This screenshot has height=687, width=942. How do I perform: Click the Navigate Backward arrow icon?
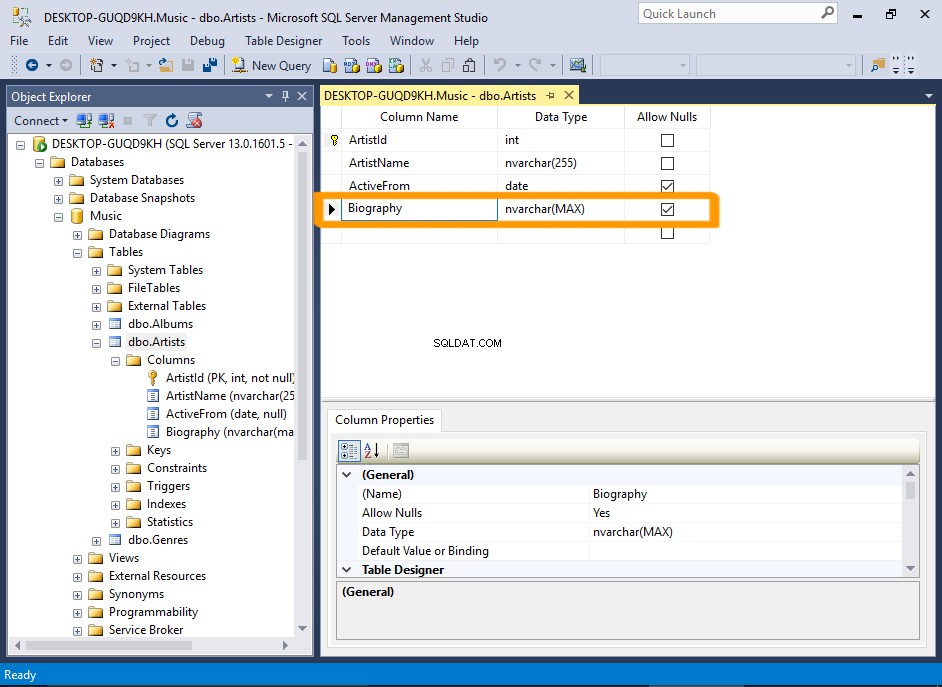point(32,65)
